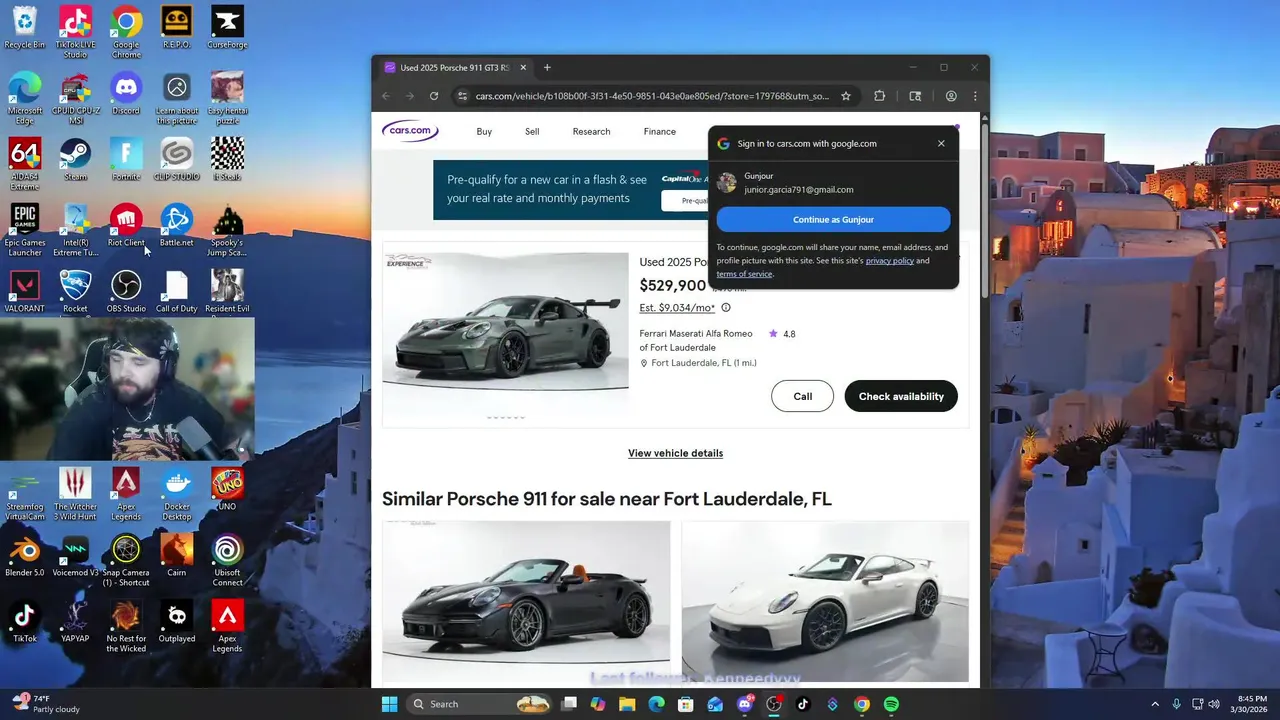Open the Cairn desktop icon

coord(176,555)
